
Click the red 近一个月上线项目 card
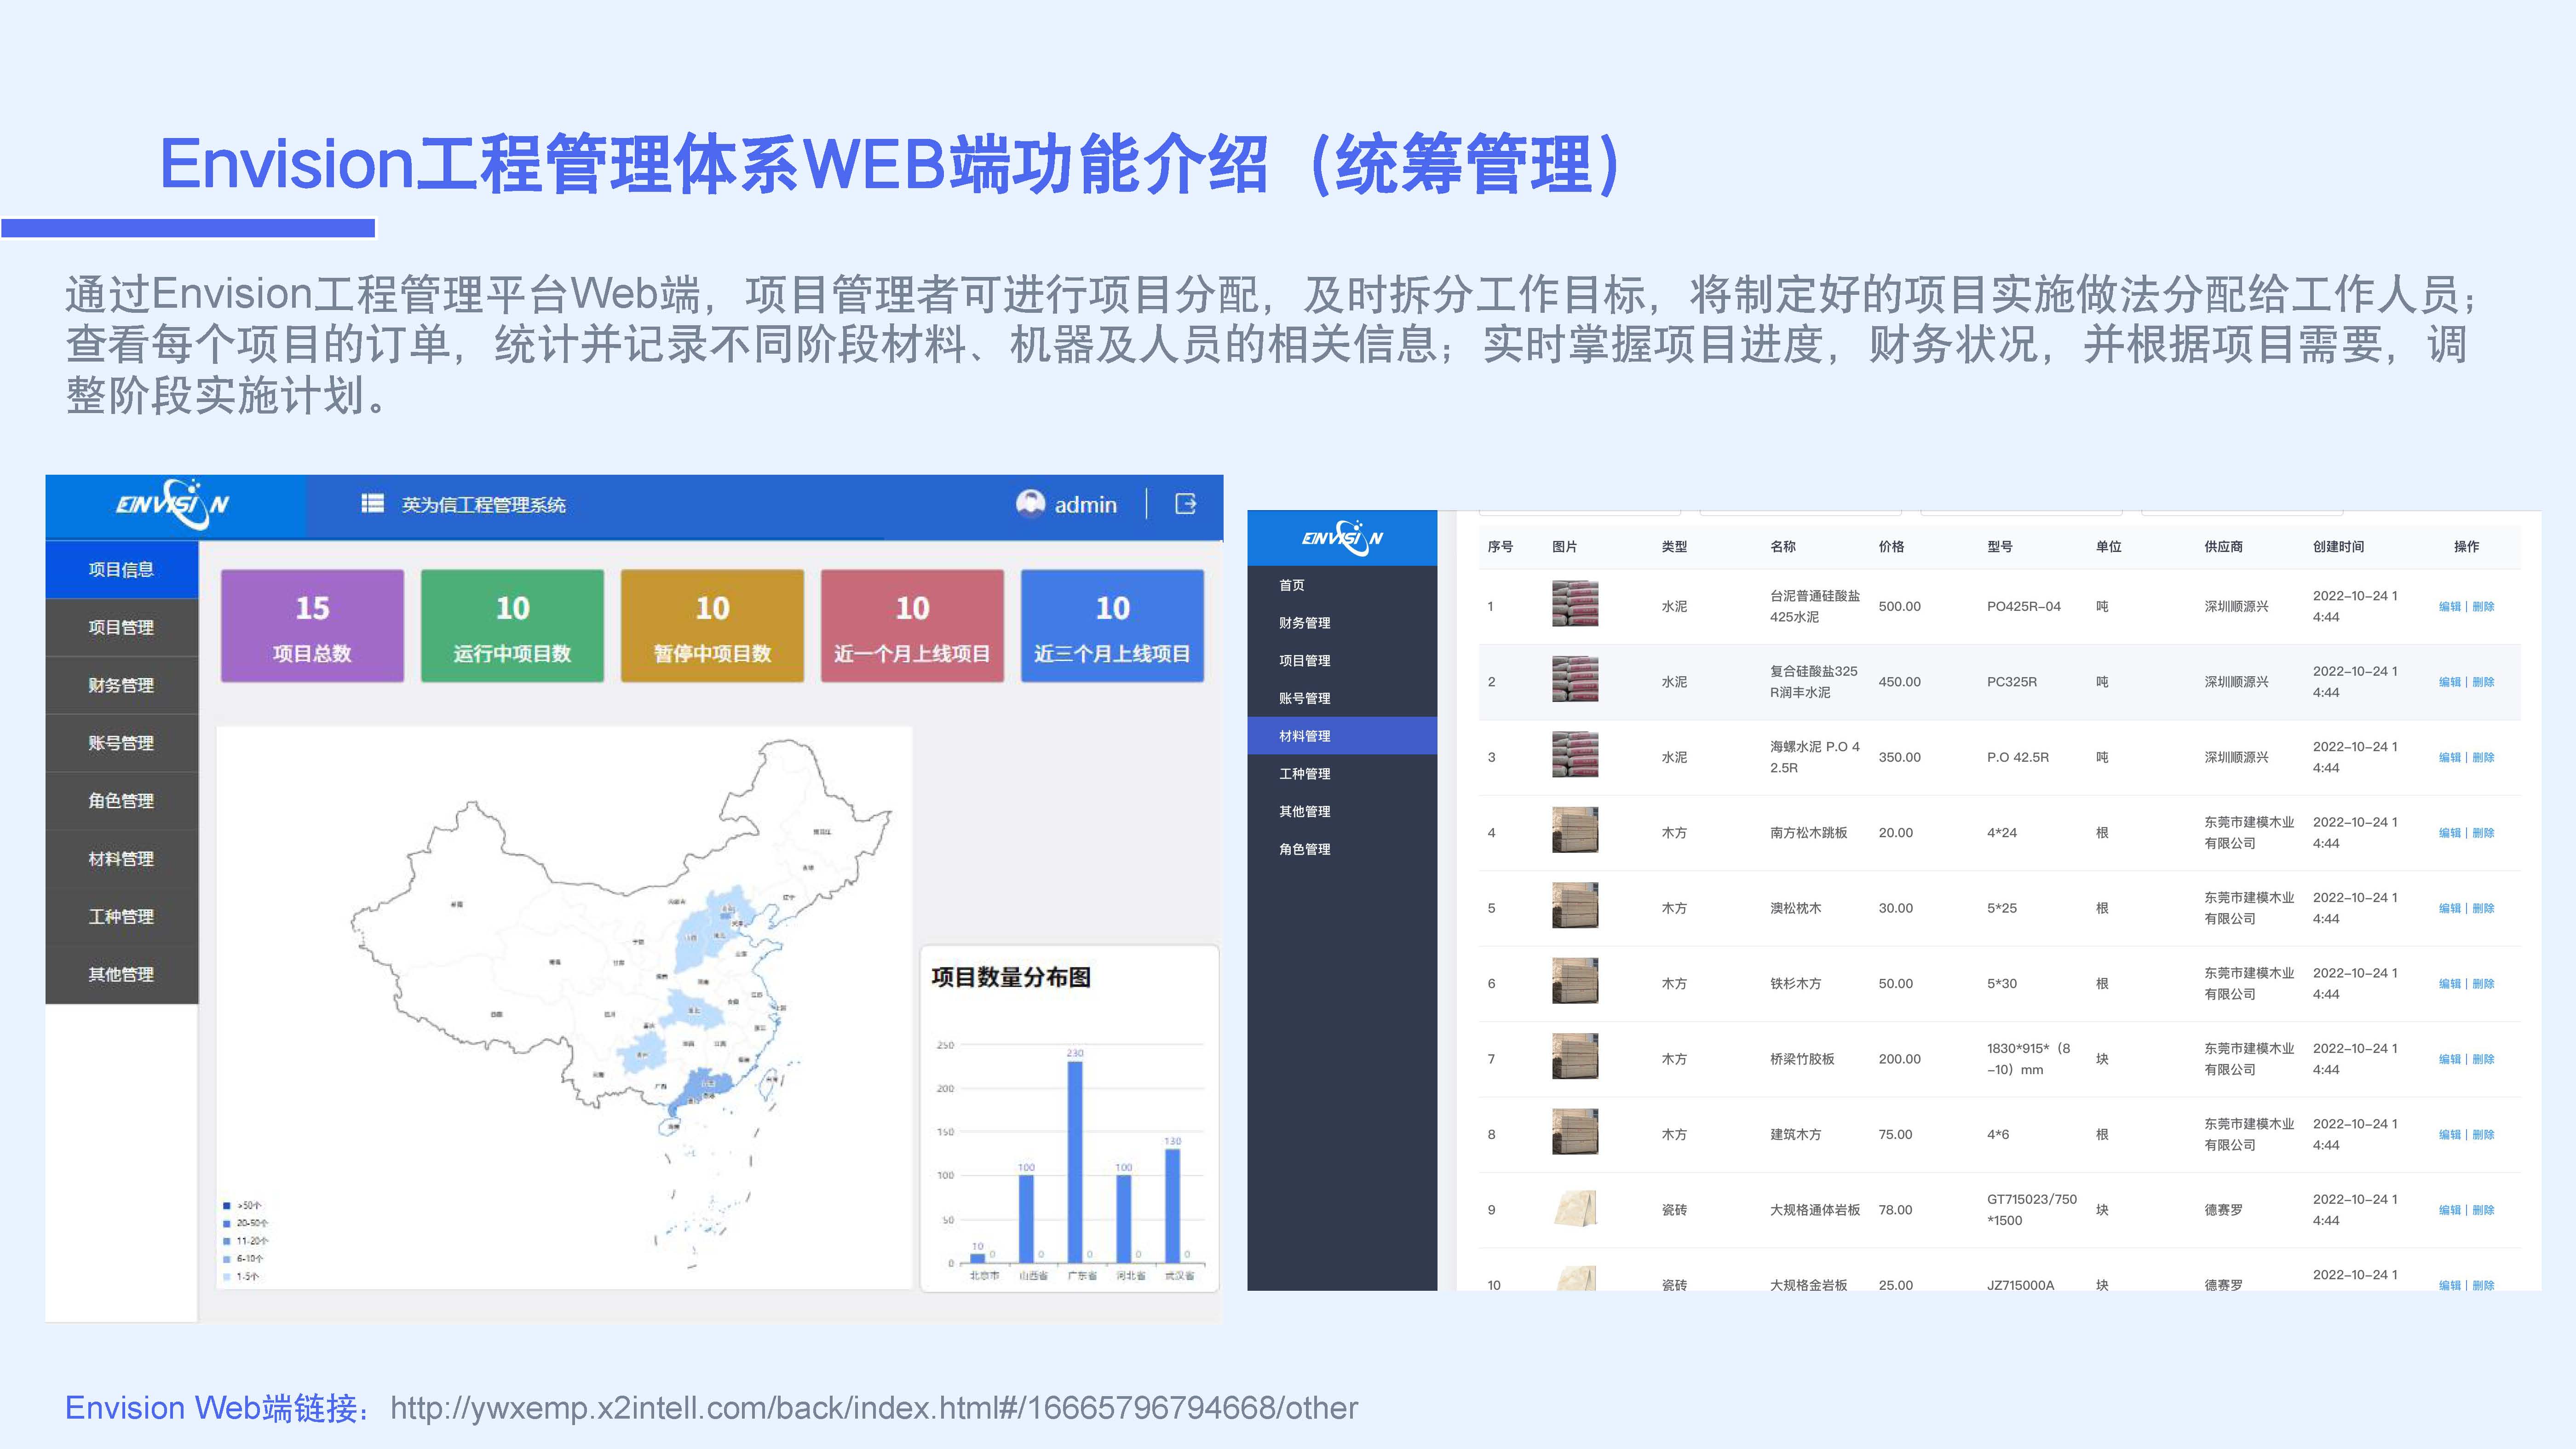[912, 626]
